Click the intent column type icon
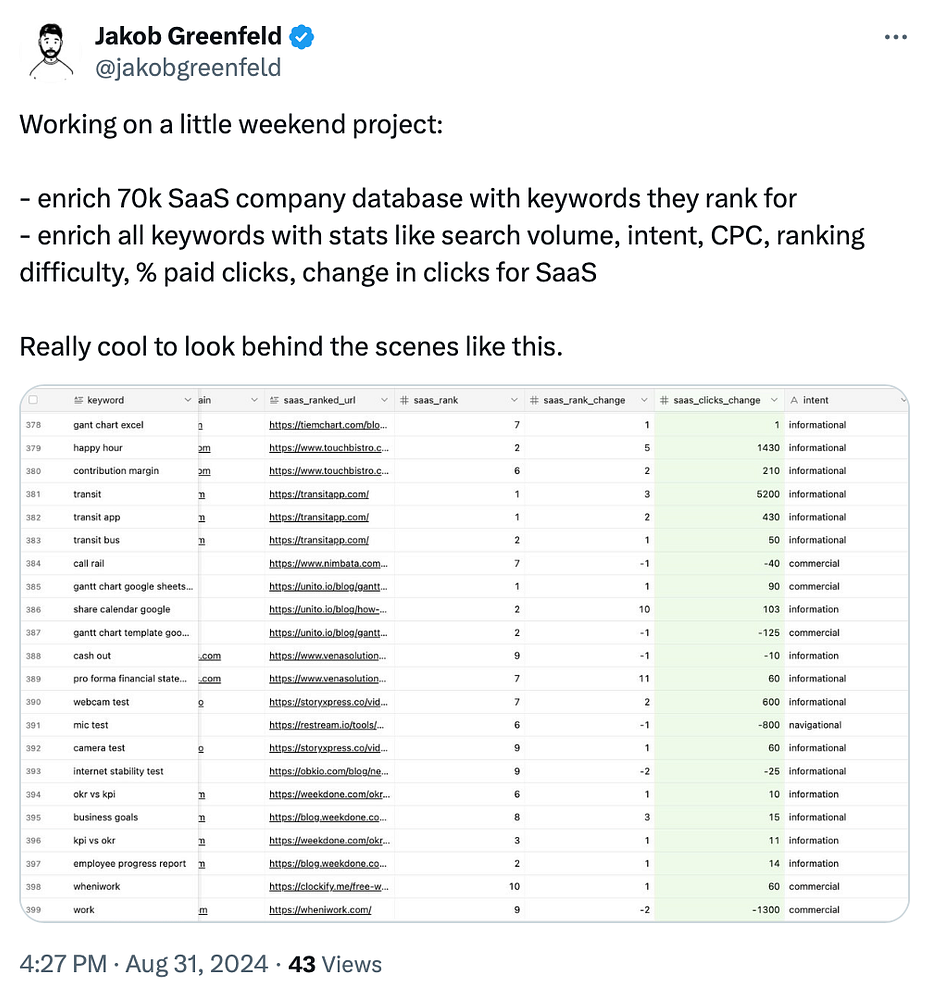 coord(794,401)
